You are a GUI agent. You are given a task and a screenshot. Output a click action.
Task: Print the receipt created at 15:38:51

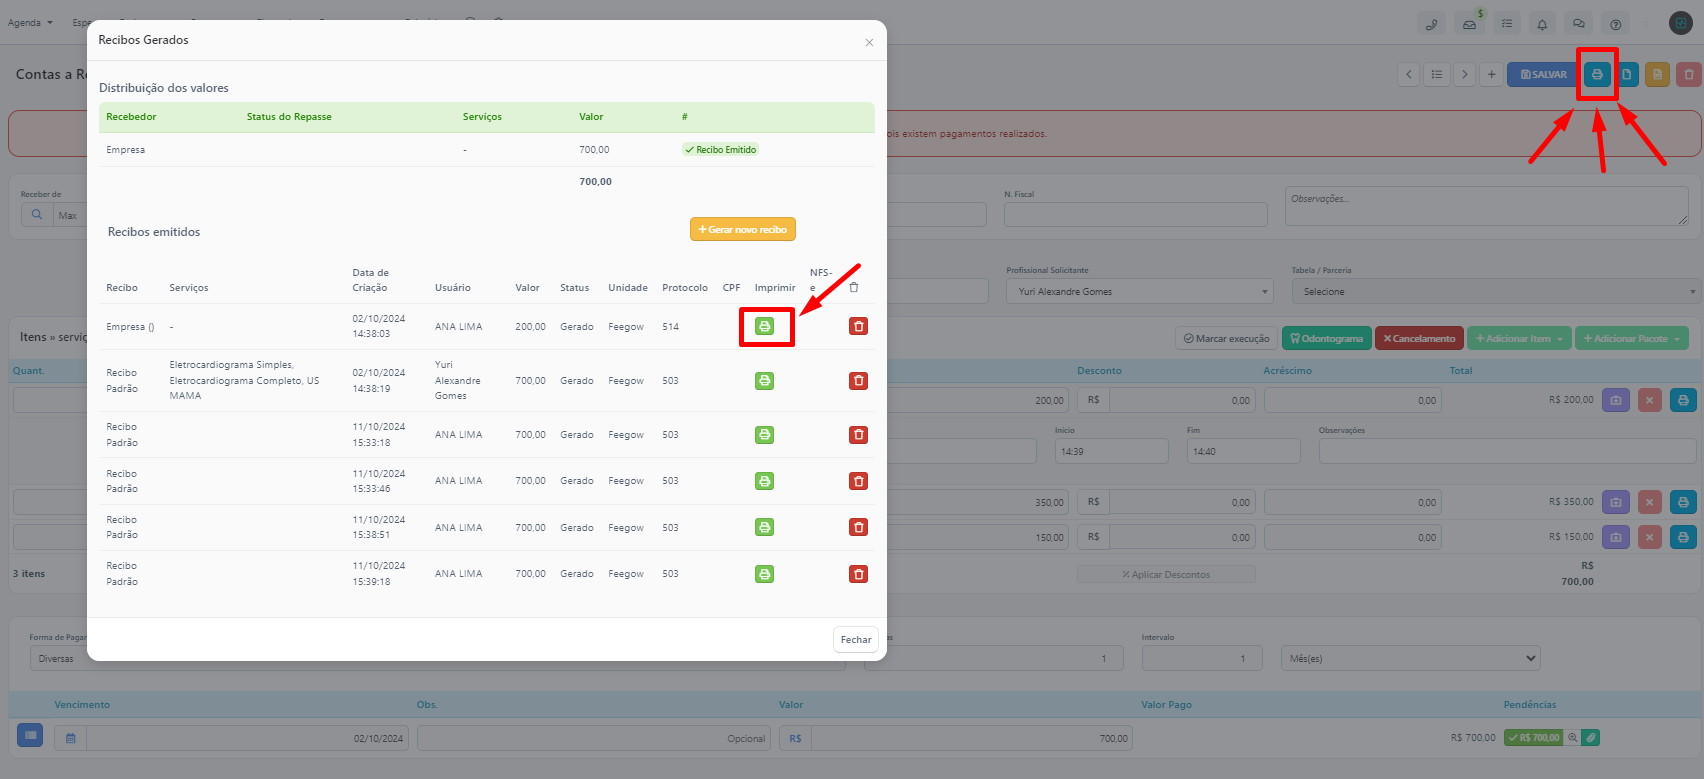pyautogui.click(x=764, y=527)
